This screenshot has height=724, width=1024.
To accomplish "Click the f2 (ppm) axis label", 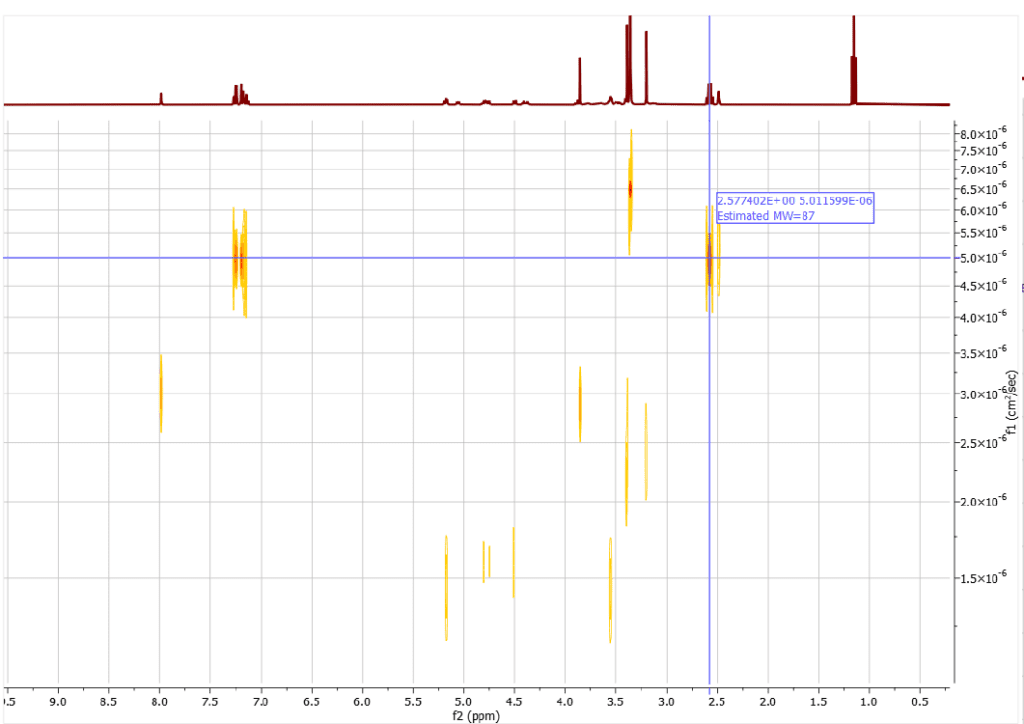I will click(x=475, y=716).
